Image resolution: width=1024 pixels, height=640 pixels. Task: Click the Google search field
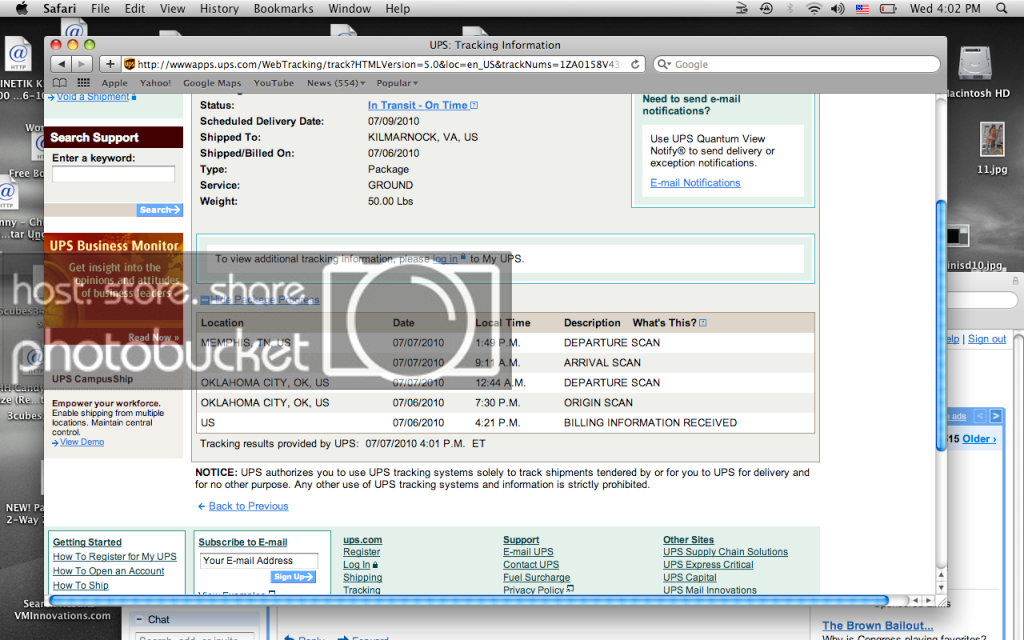pyautogui.click(x=797, y=64)
